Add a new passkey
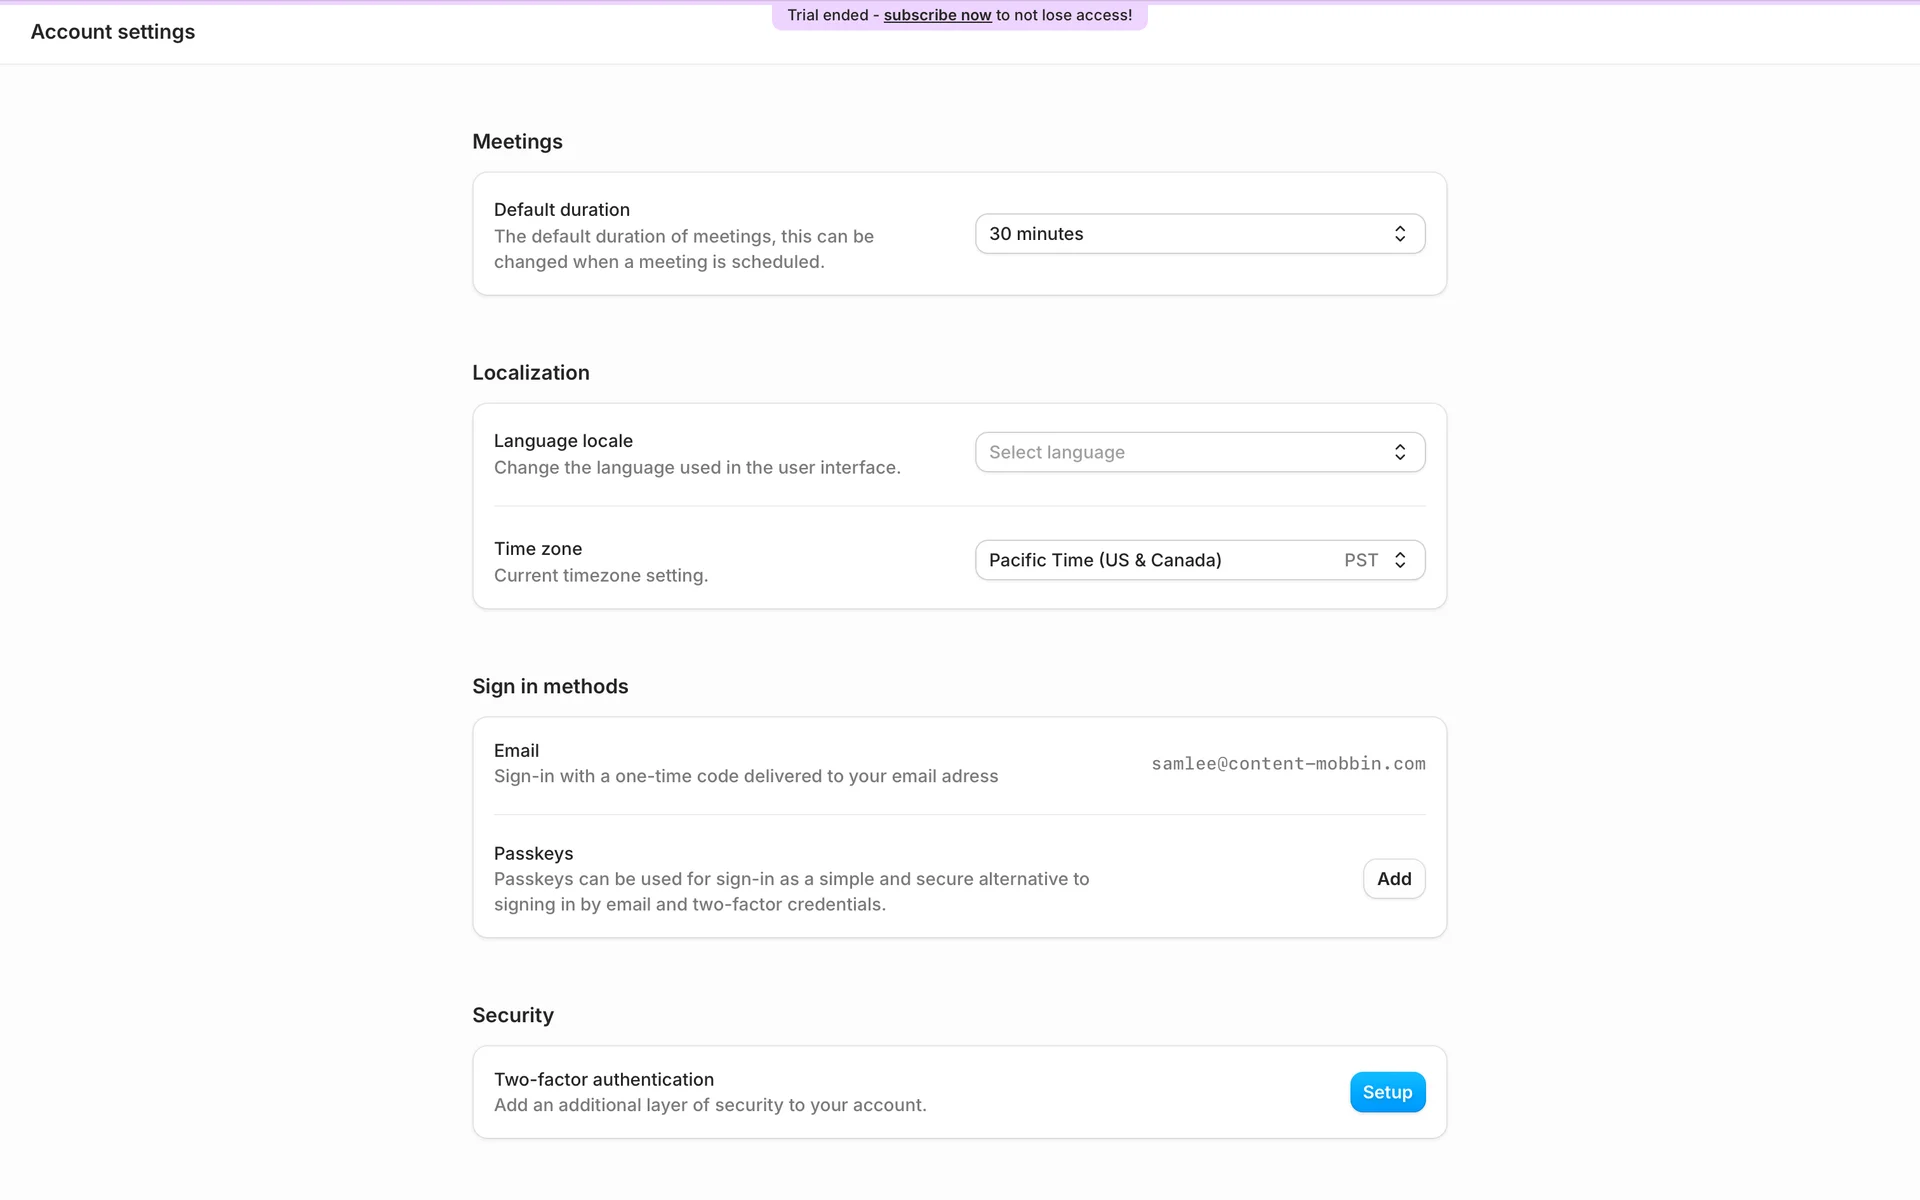1920x1200 pixels. tap(1393, 879)
